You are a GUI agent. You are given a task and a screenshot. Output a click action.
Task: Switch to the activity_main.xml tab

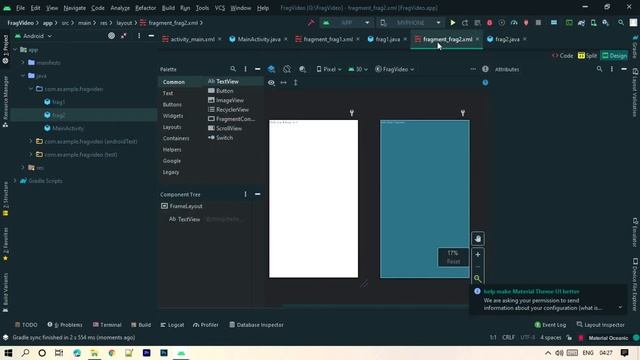click(192, 39)
